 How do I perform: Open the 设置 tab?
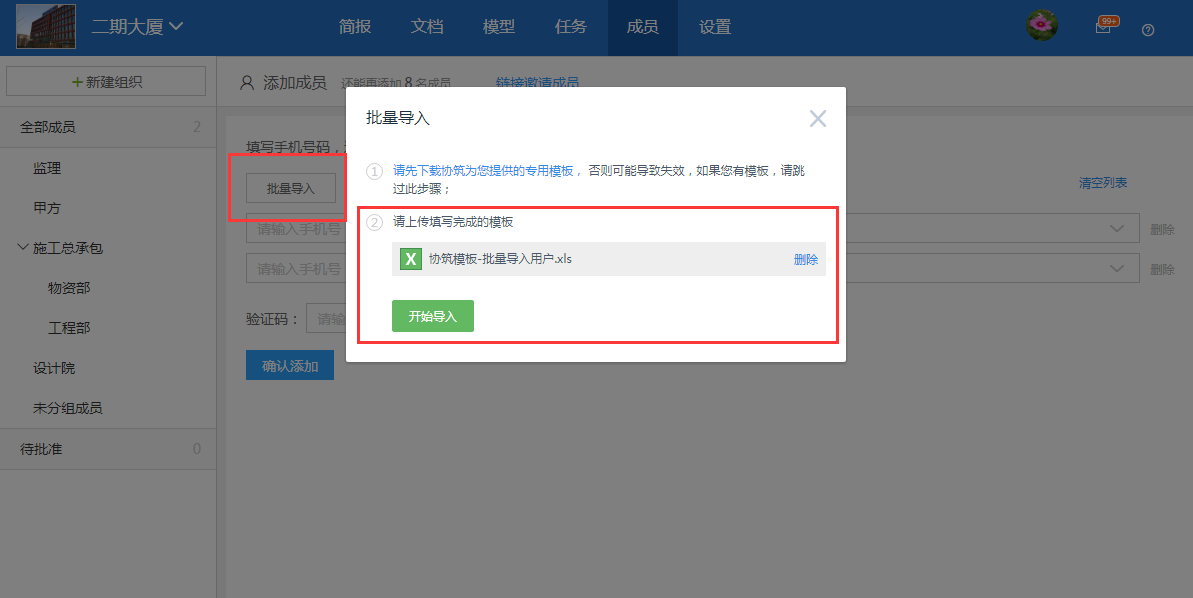pos(715,27)
